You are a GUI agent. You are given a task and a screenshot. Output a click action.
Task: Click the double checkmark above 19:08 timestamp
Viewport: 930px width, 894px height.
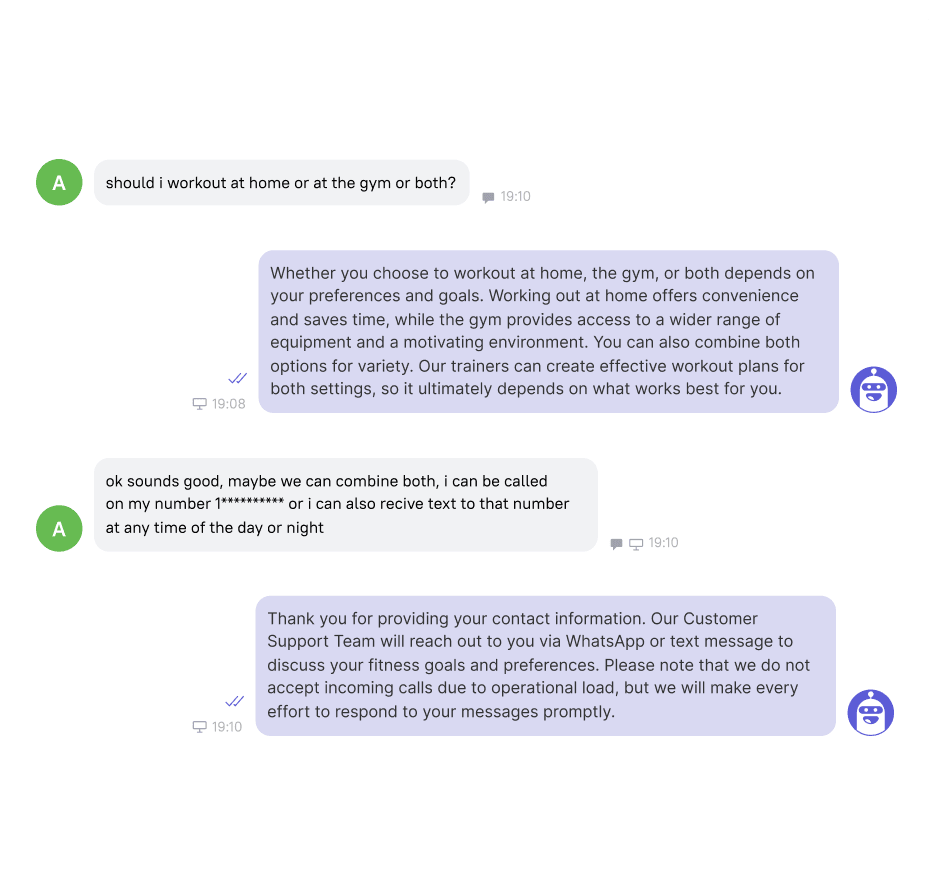tap(237, 378)
